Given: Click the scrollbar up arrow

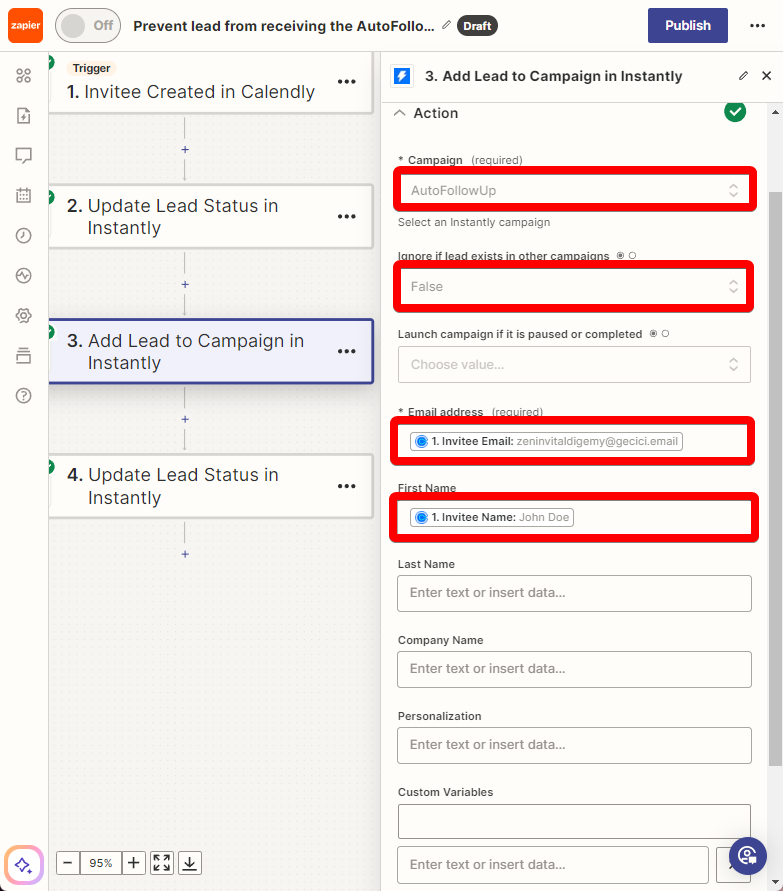Looking at the screenshot, I should point(775,113).
